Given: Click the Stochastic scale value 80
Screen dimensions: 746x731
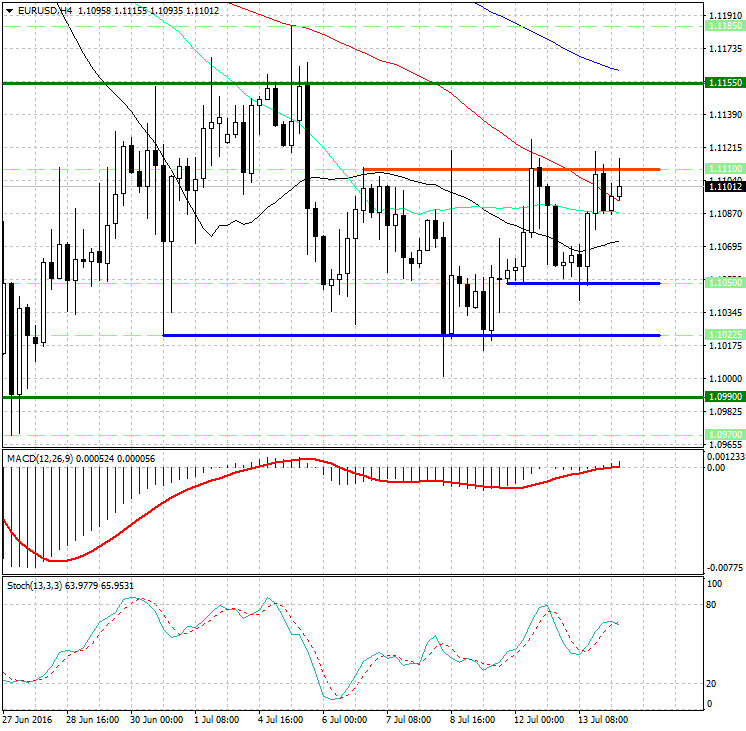Looking at the screenshot, I should click(711, 605).
